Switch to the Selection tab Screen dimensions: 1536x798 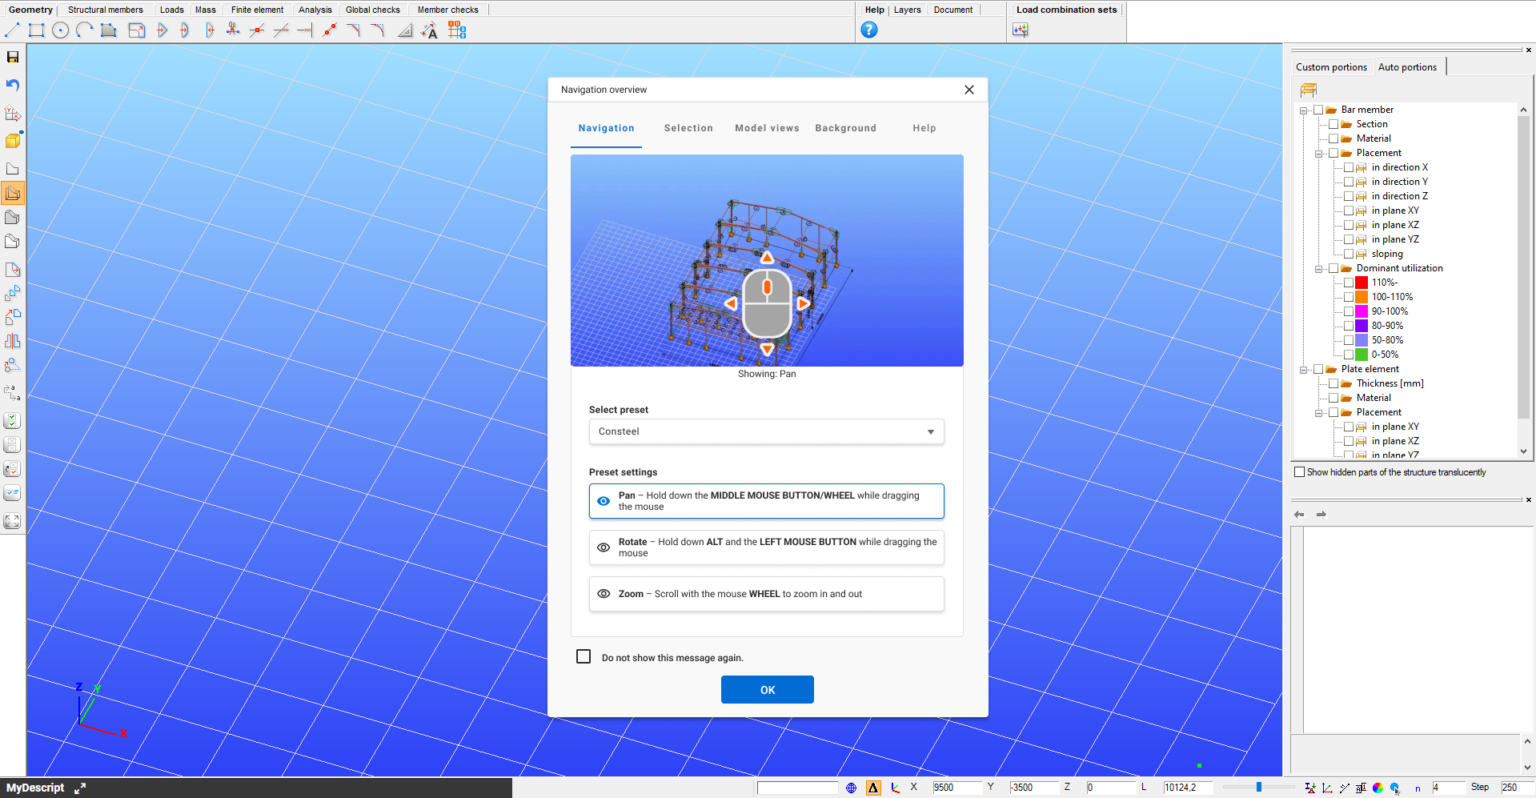click(689, 128)
